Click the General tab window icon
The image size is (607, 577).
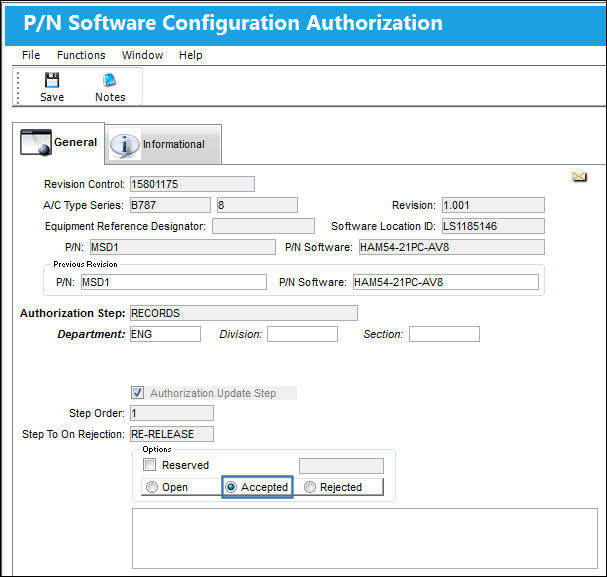point(36,142)
